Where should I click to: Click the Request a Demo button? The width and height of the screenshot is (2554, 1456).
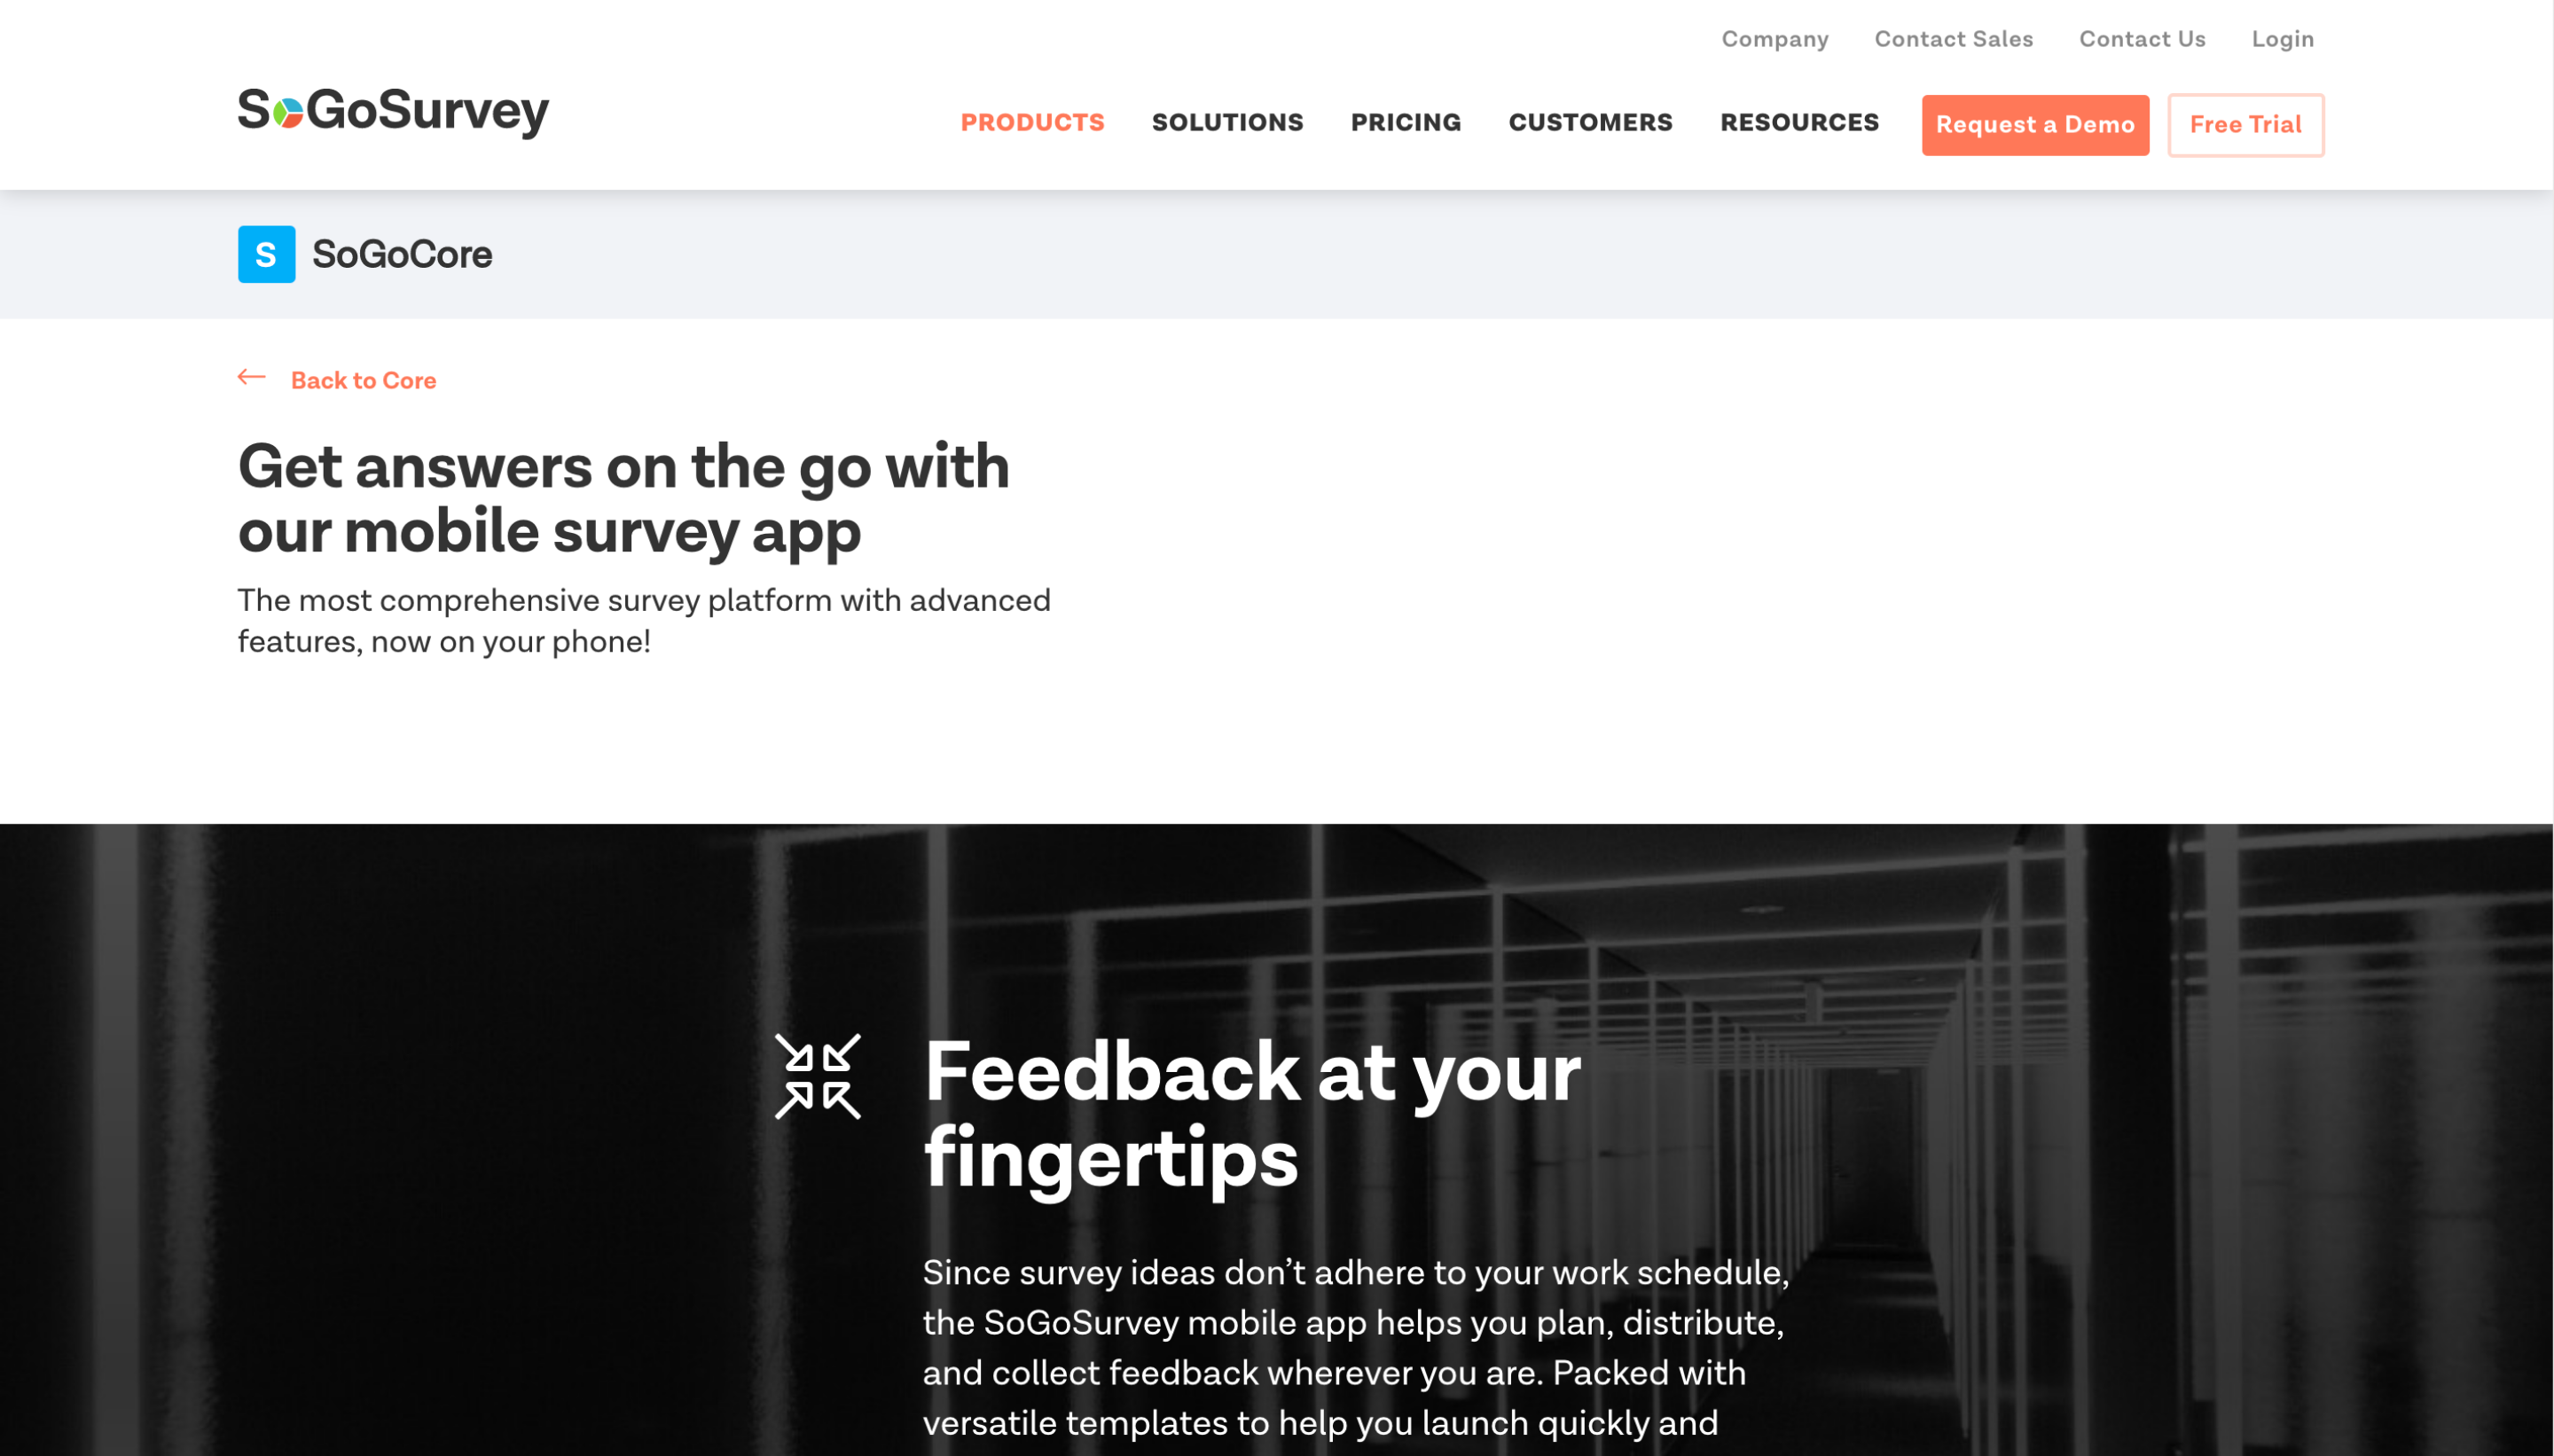pyautogui.click(x=2035, y=124)
